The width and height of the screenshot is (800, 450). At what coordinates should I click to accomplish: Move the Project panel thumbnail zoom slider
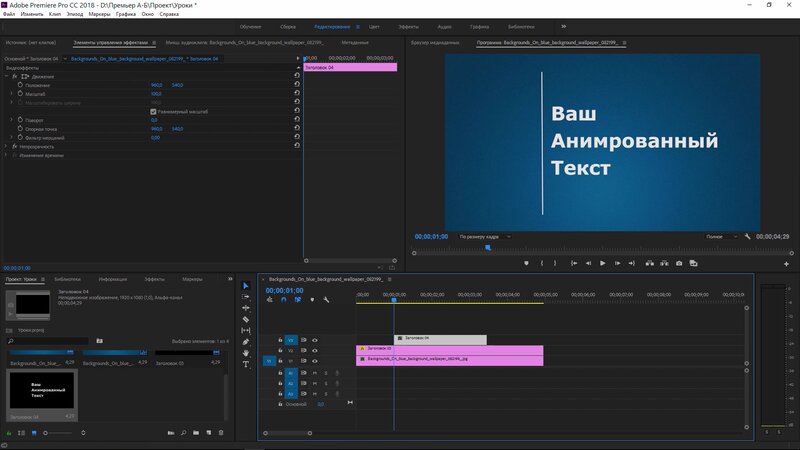pyautogui.click(x=45, y=433)
